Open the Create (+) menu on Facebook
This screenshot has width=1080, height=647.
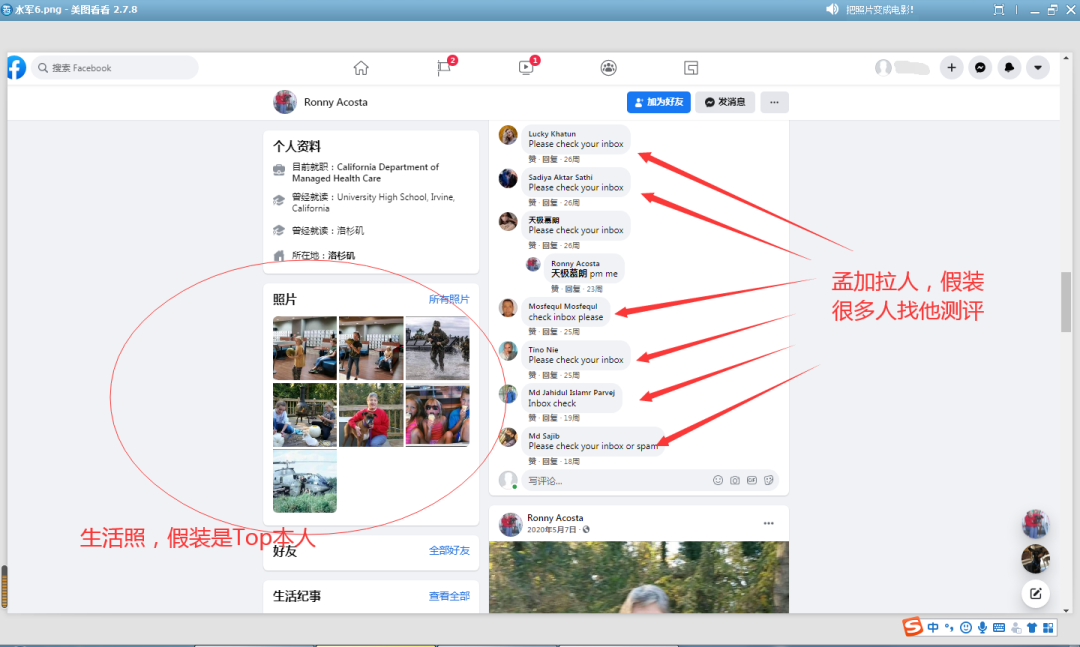(952, 68)
